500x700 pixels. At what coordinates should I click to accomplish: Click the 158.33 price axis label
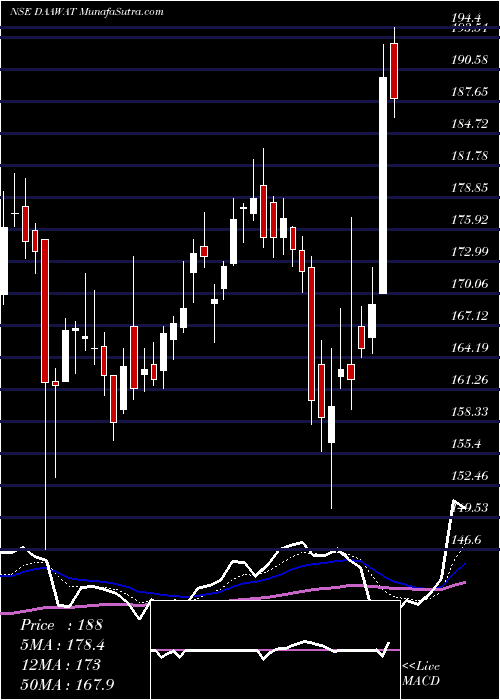(x=469, y=412)
